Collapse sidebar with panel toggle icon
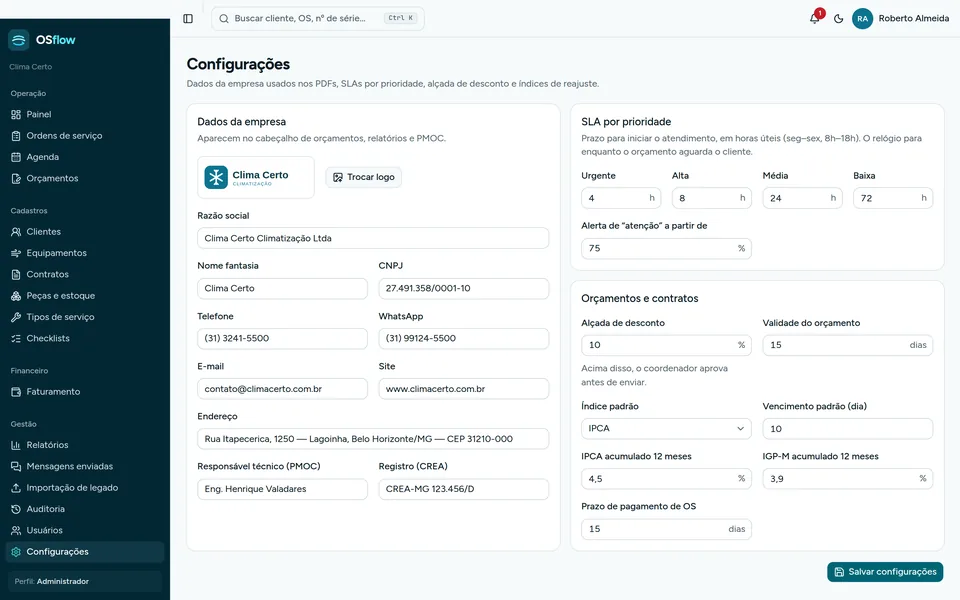The image size is (960, 600). tap(188, 18)
